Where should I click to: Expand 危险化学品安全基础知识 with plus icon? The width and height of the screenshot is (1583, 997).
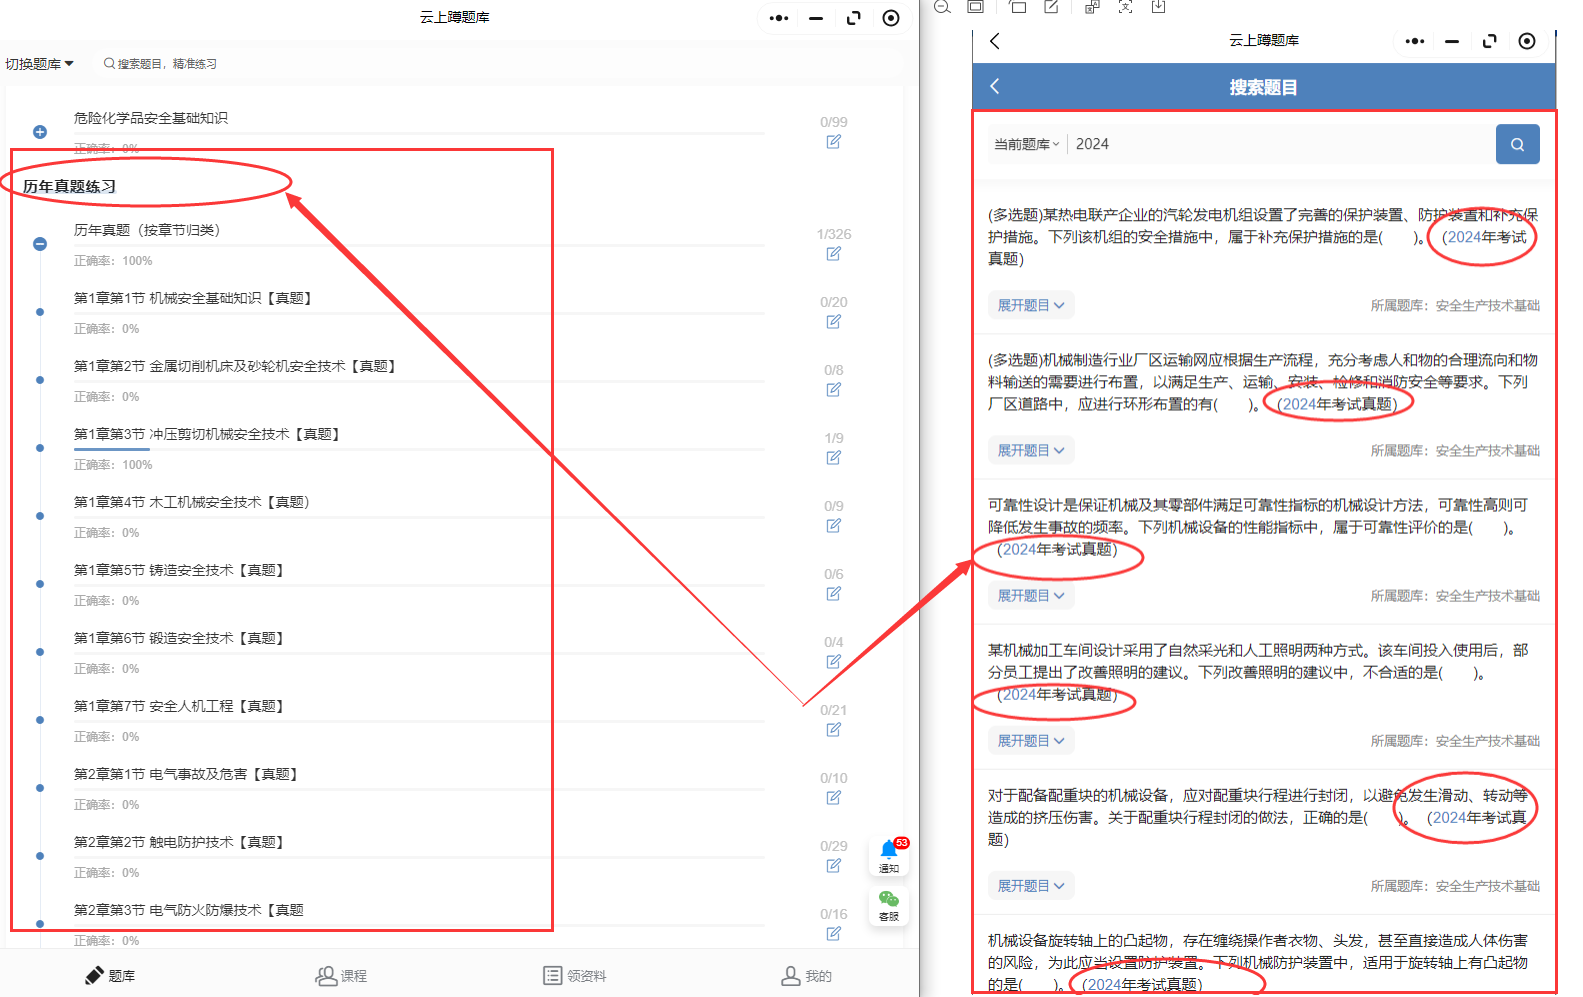40,132
